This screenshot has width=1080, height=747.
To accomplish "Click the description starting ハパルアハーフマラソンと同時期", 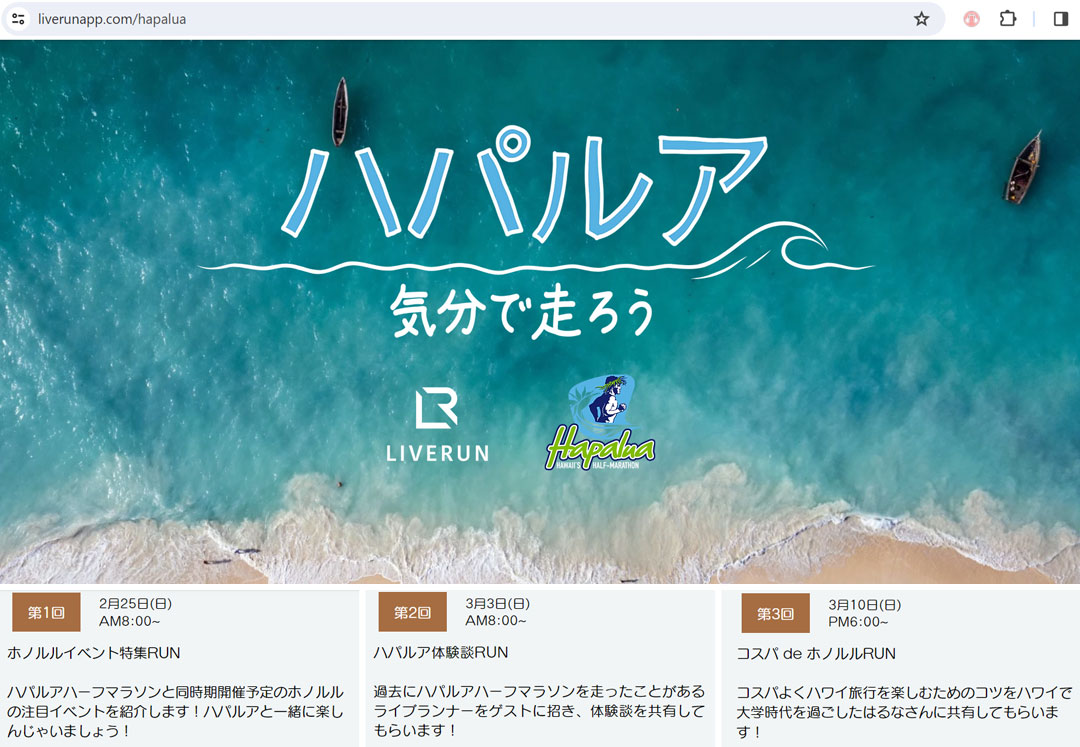I will (175, 711).
